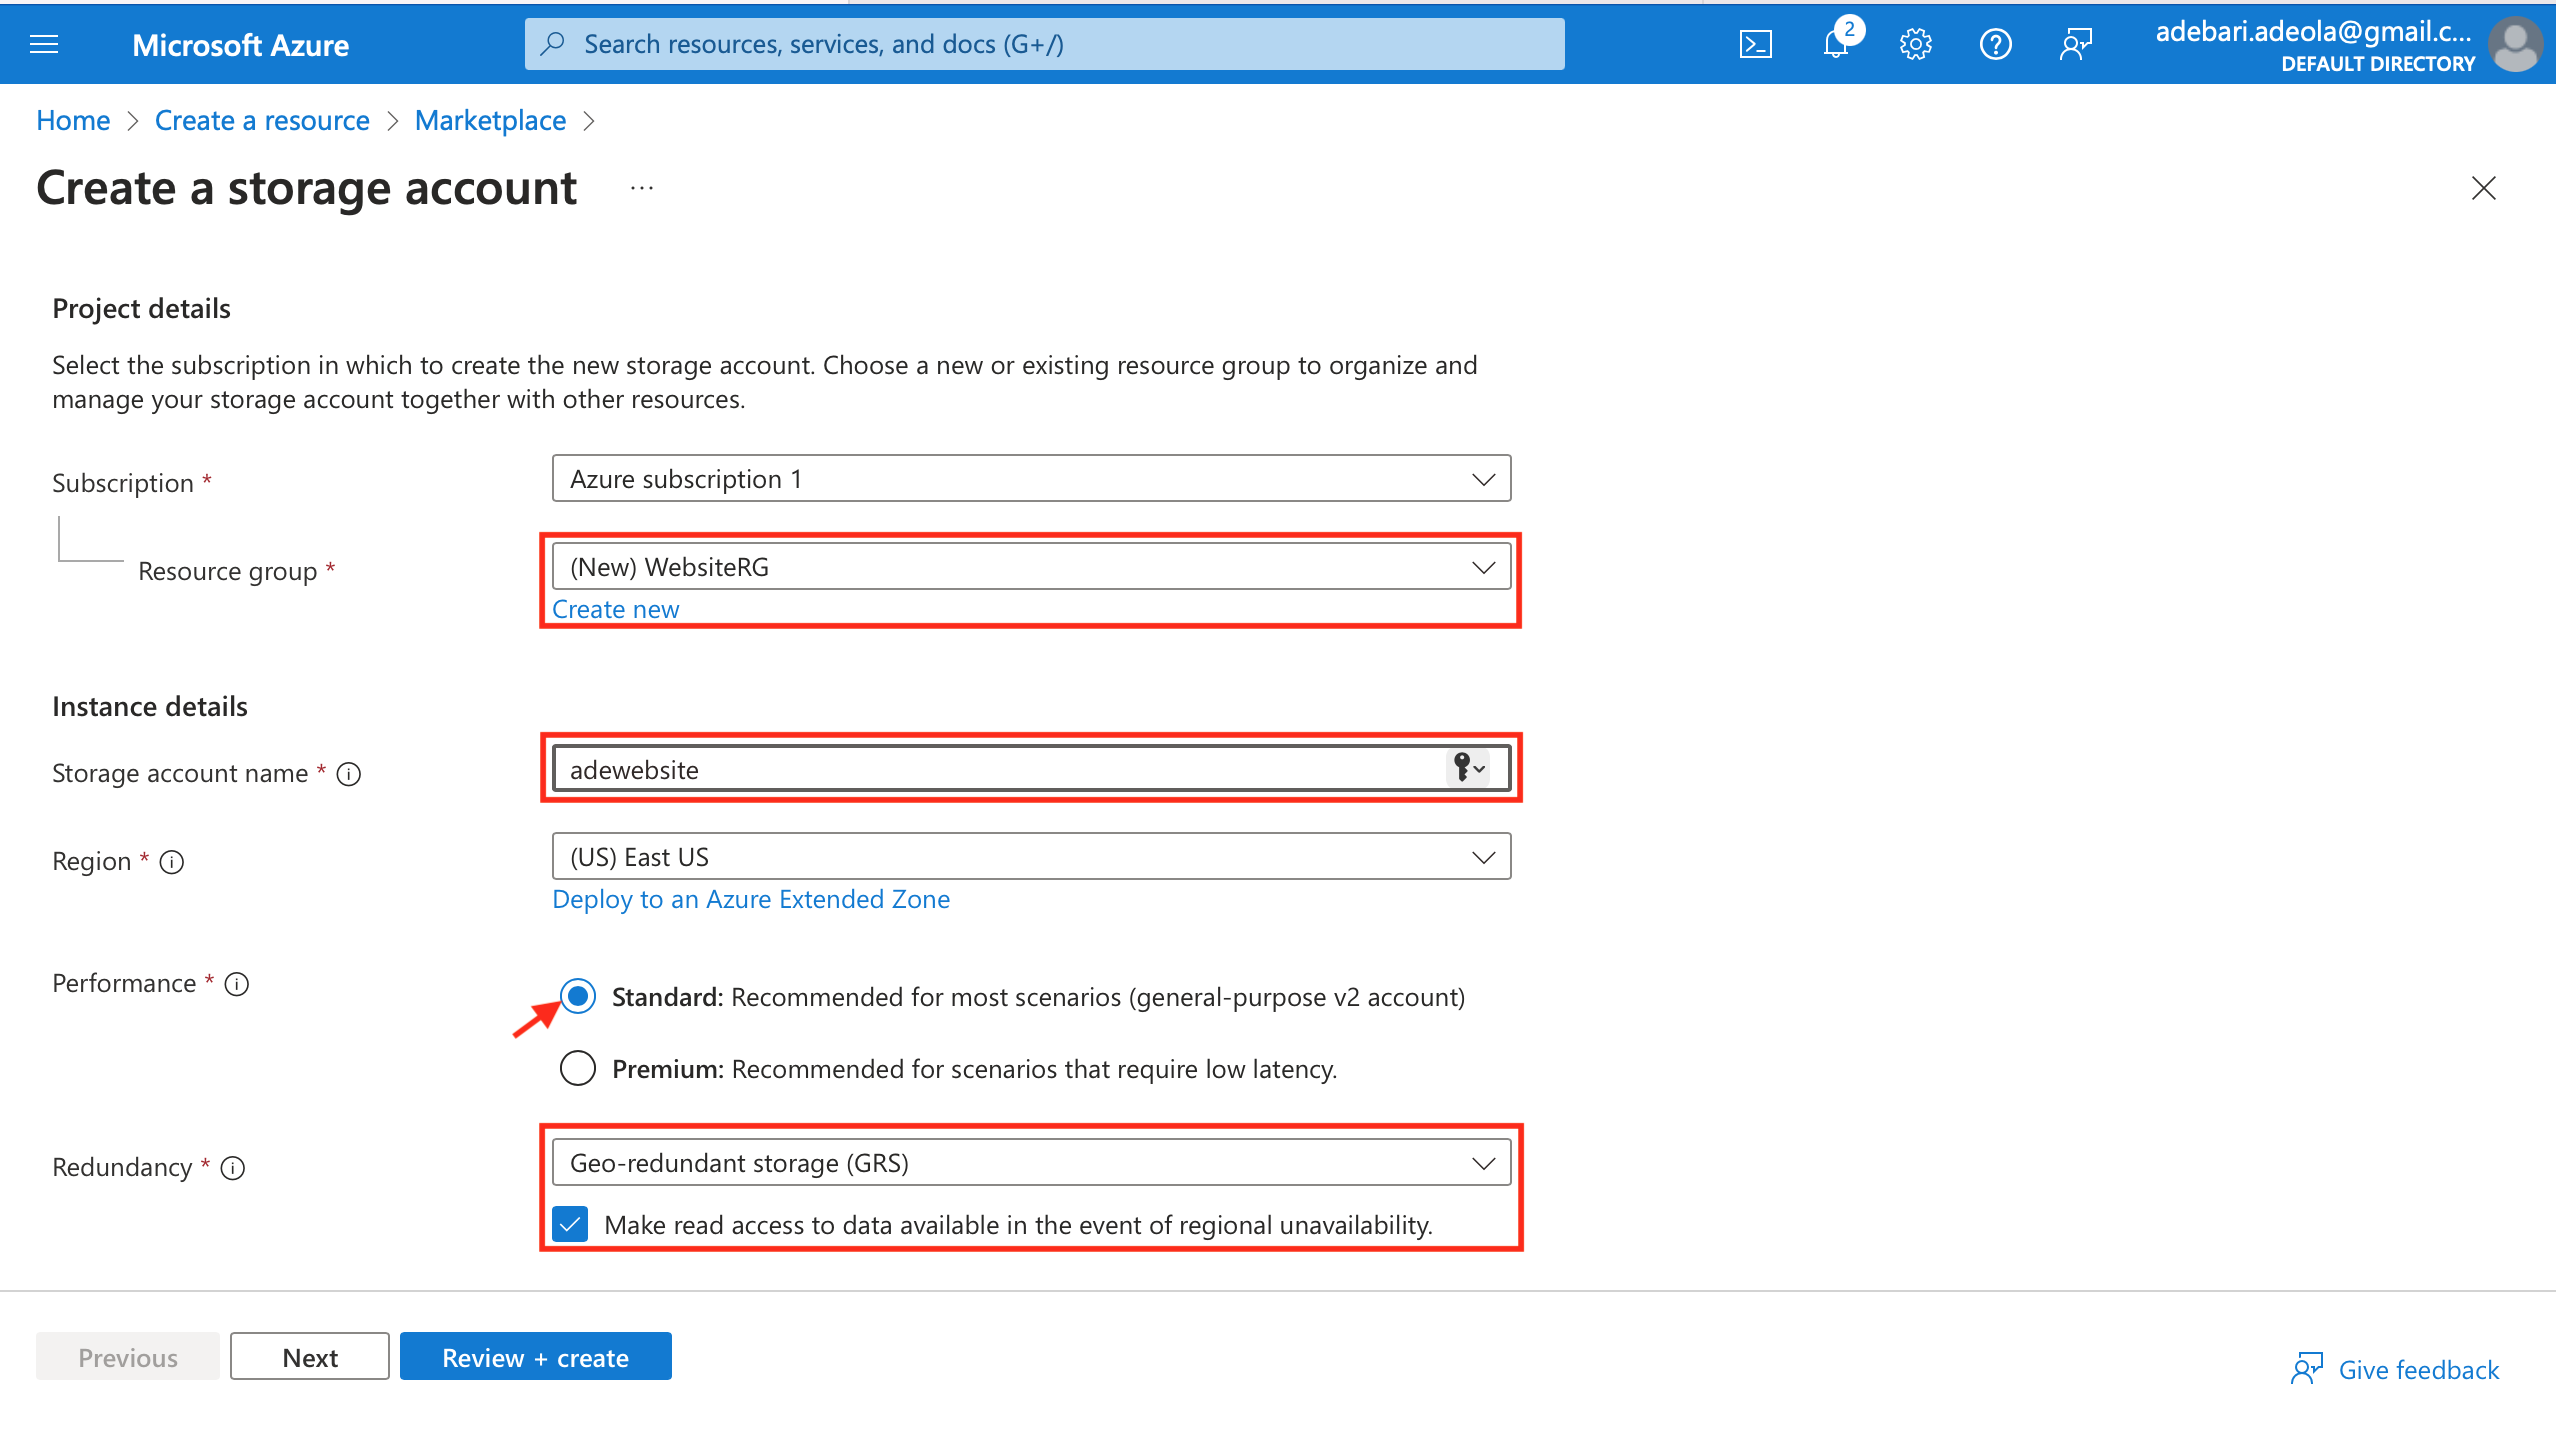The width and height of the screenshot is (2556, 1444).
Task: Open the notifications bell
Action: (x=1835, y=44)
